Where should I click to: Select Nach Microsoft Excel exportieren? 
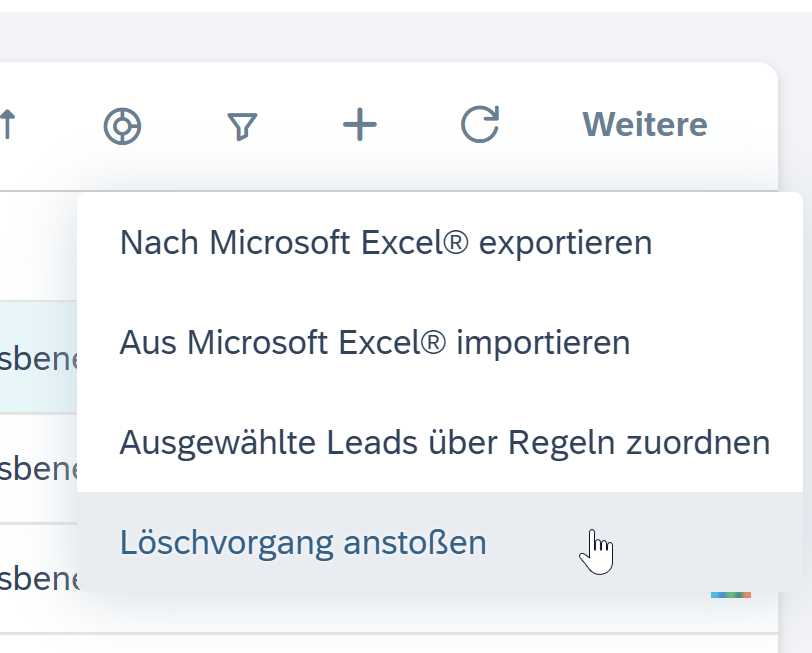point(385,242)
